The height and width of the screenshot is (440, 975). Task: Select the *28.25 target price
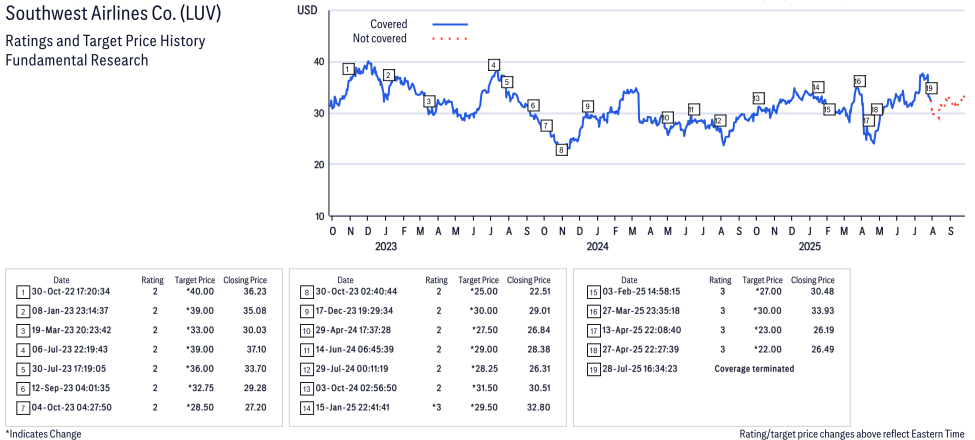[484, 369]
